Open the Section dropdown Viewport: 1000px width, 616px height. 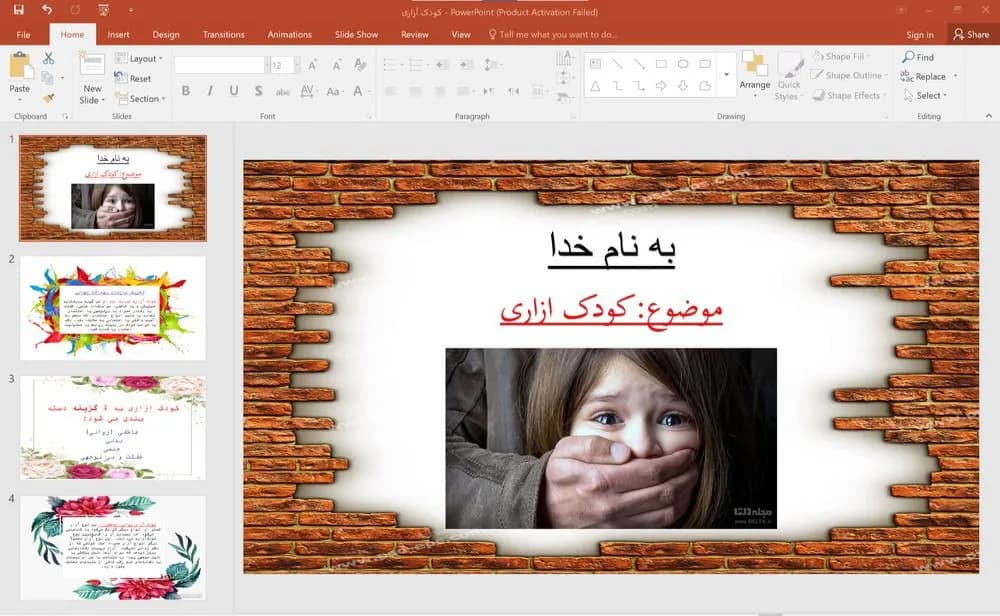pyautogui.click(x=140, y=99)
